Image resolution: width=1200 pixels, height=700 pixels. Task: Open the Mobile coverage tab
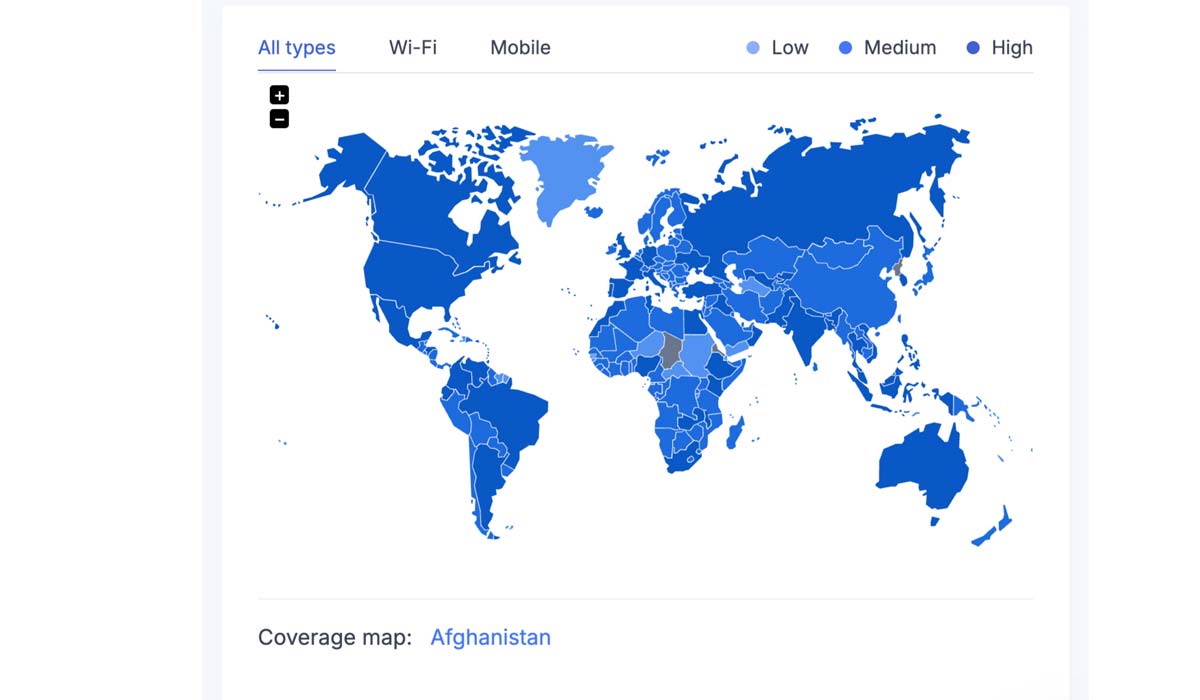(520, 48)
